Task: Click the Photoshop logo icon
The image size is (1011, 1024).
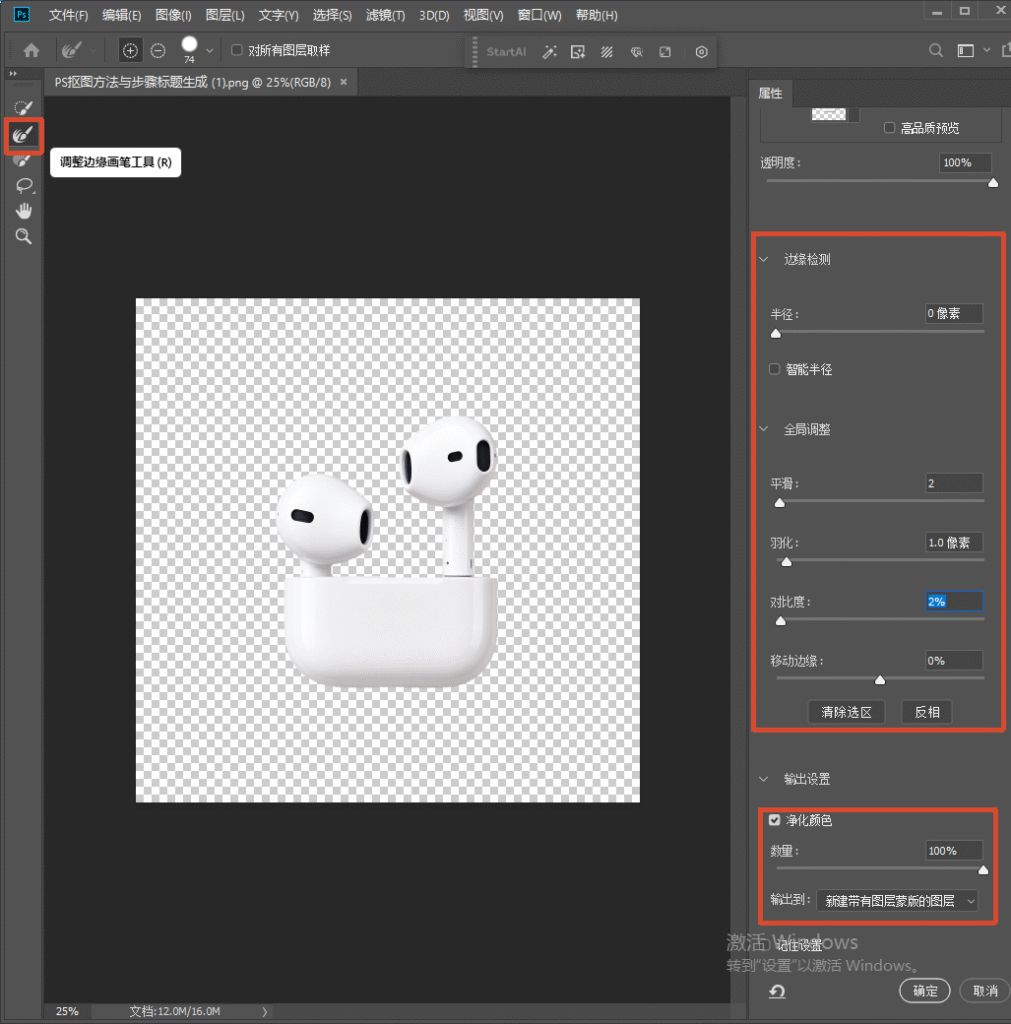Action: tap(22, 14)
